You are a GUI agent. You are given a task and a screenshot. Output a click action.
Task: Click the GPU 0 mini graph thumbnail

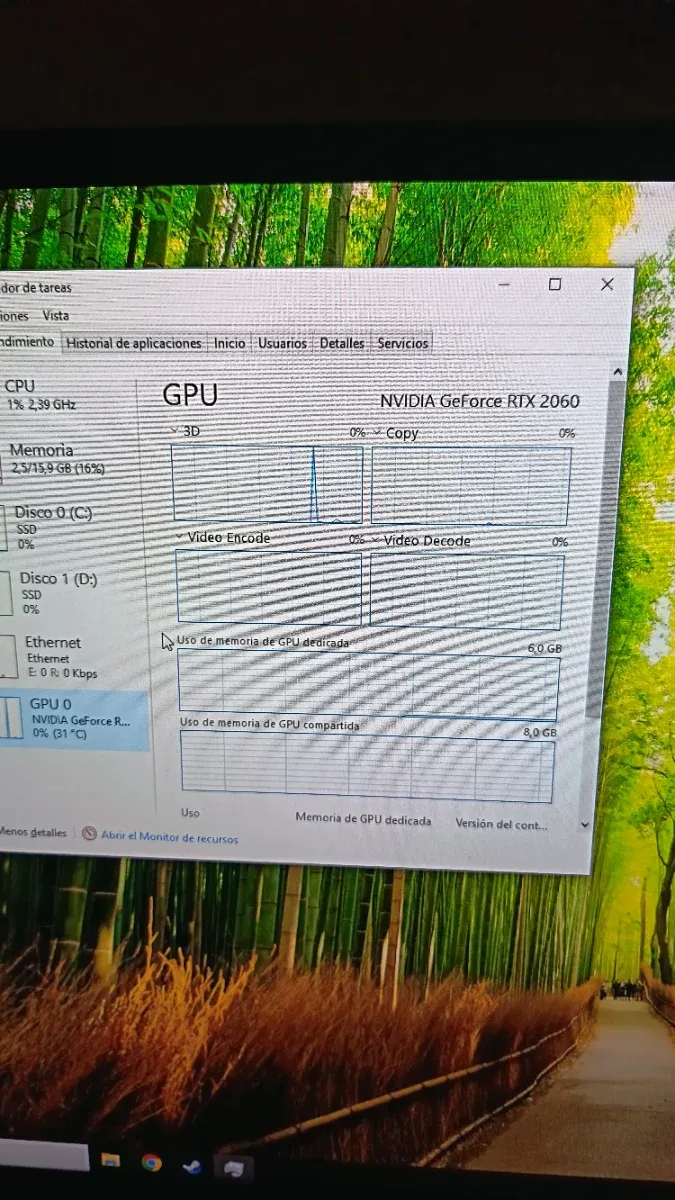pos(11,720)
